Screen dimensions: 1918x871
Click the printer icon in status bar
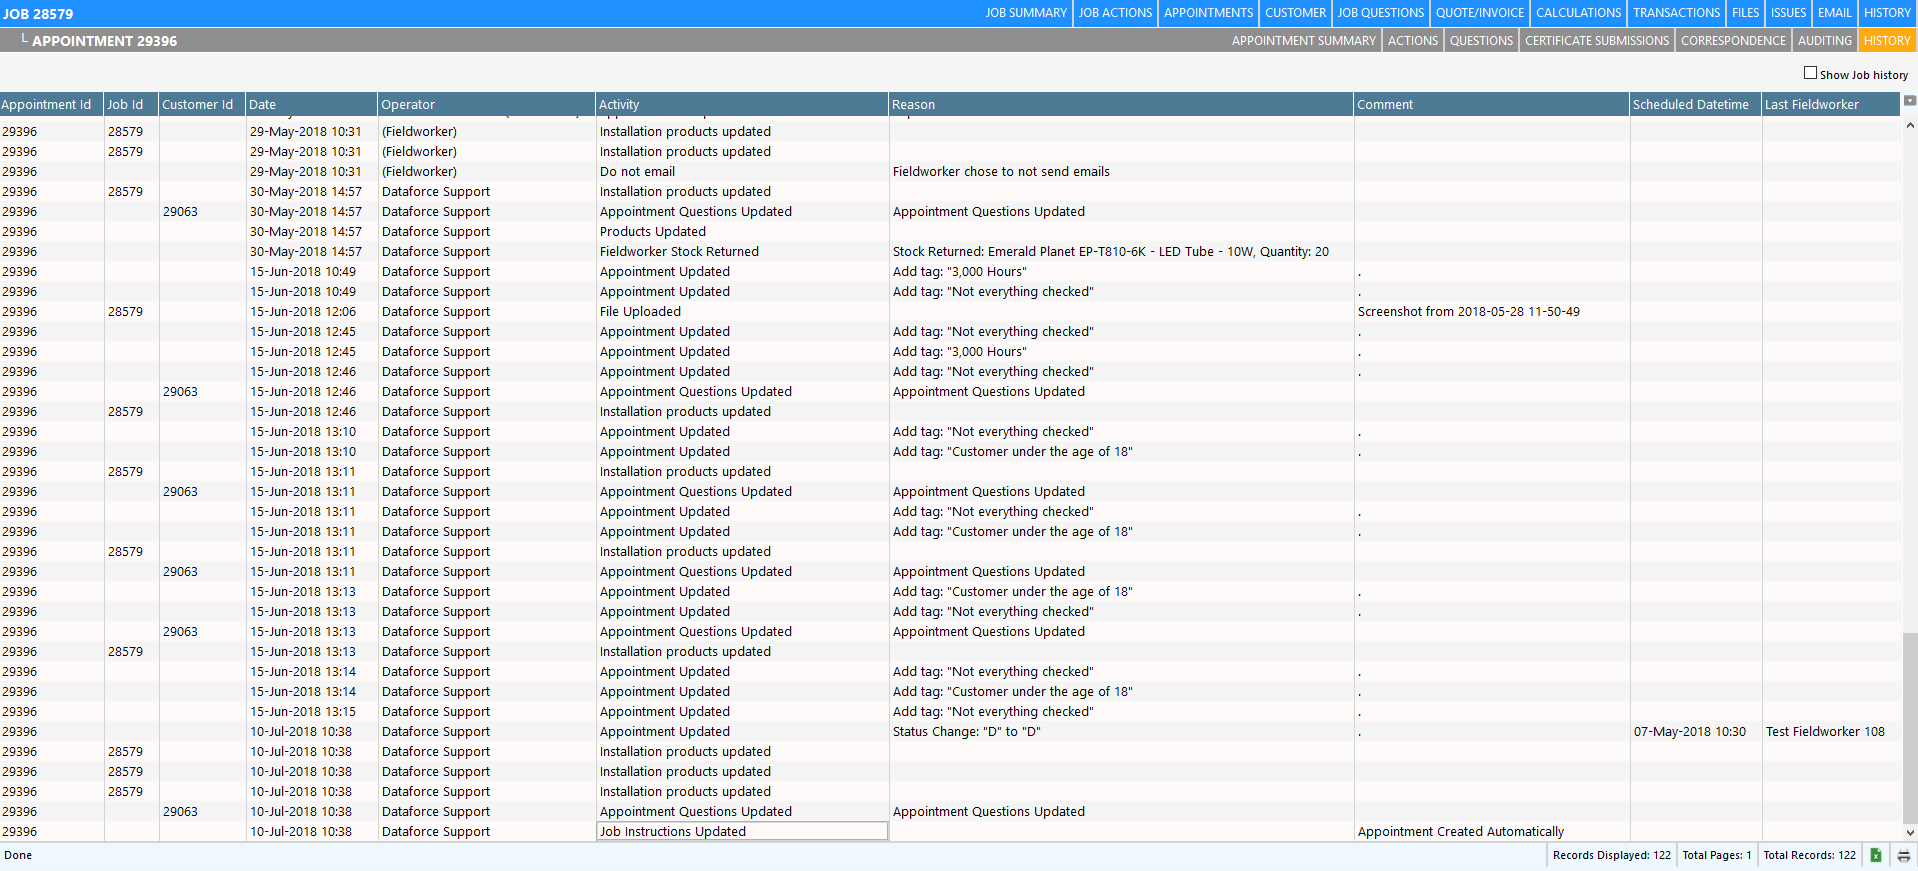[1903, 855]
